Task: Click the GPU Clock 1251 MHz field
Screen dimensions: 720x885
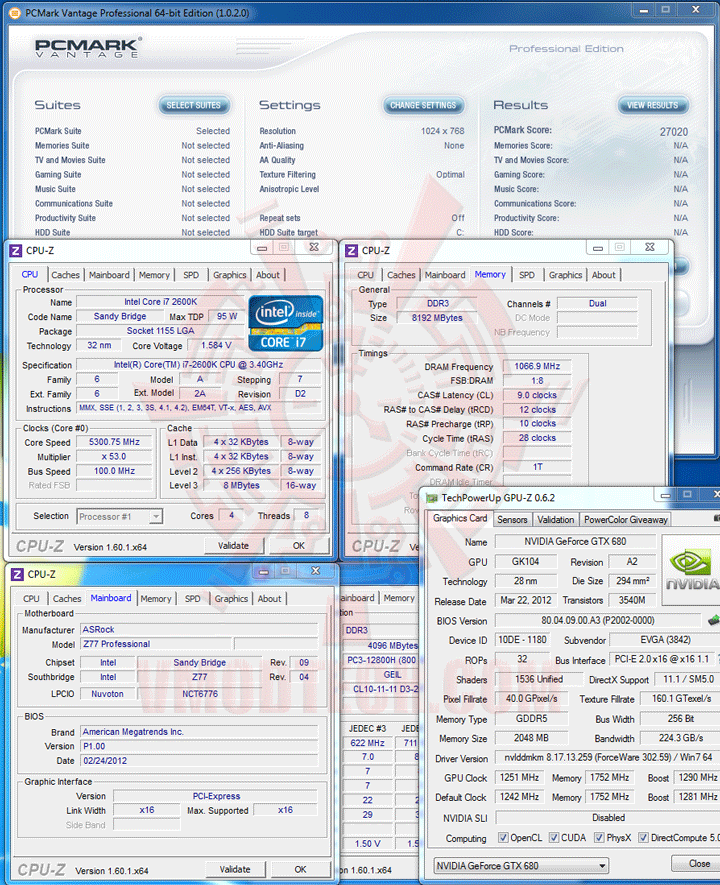Action: [x=520, y=777]
